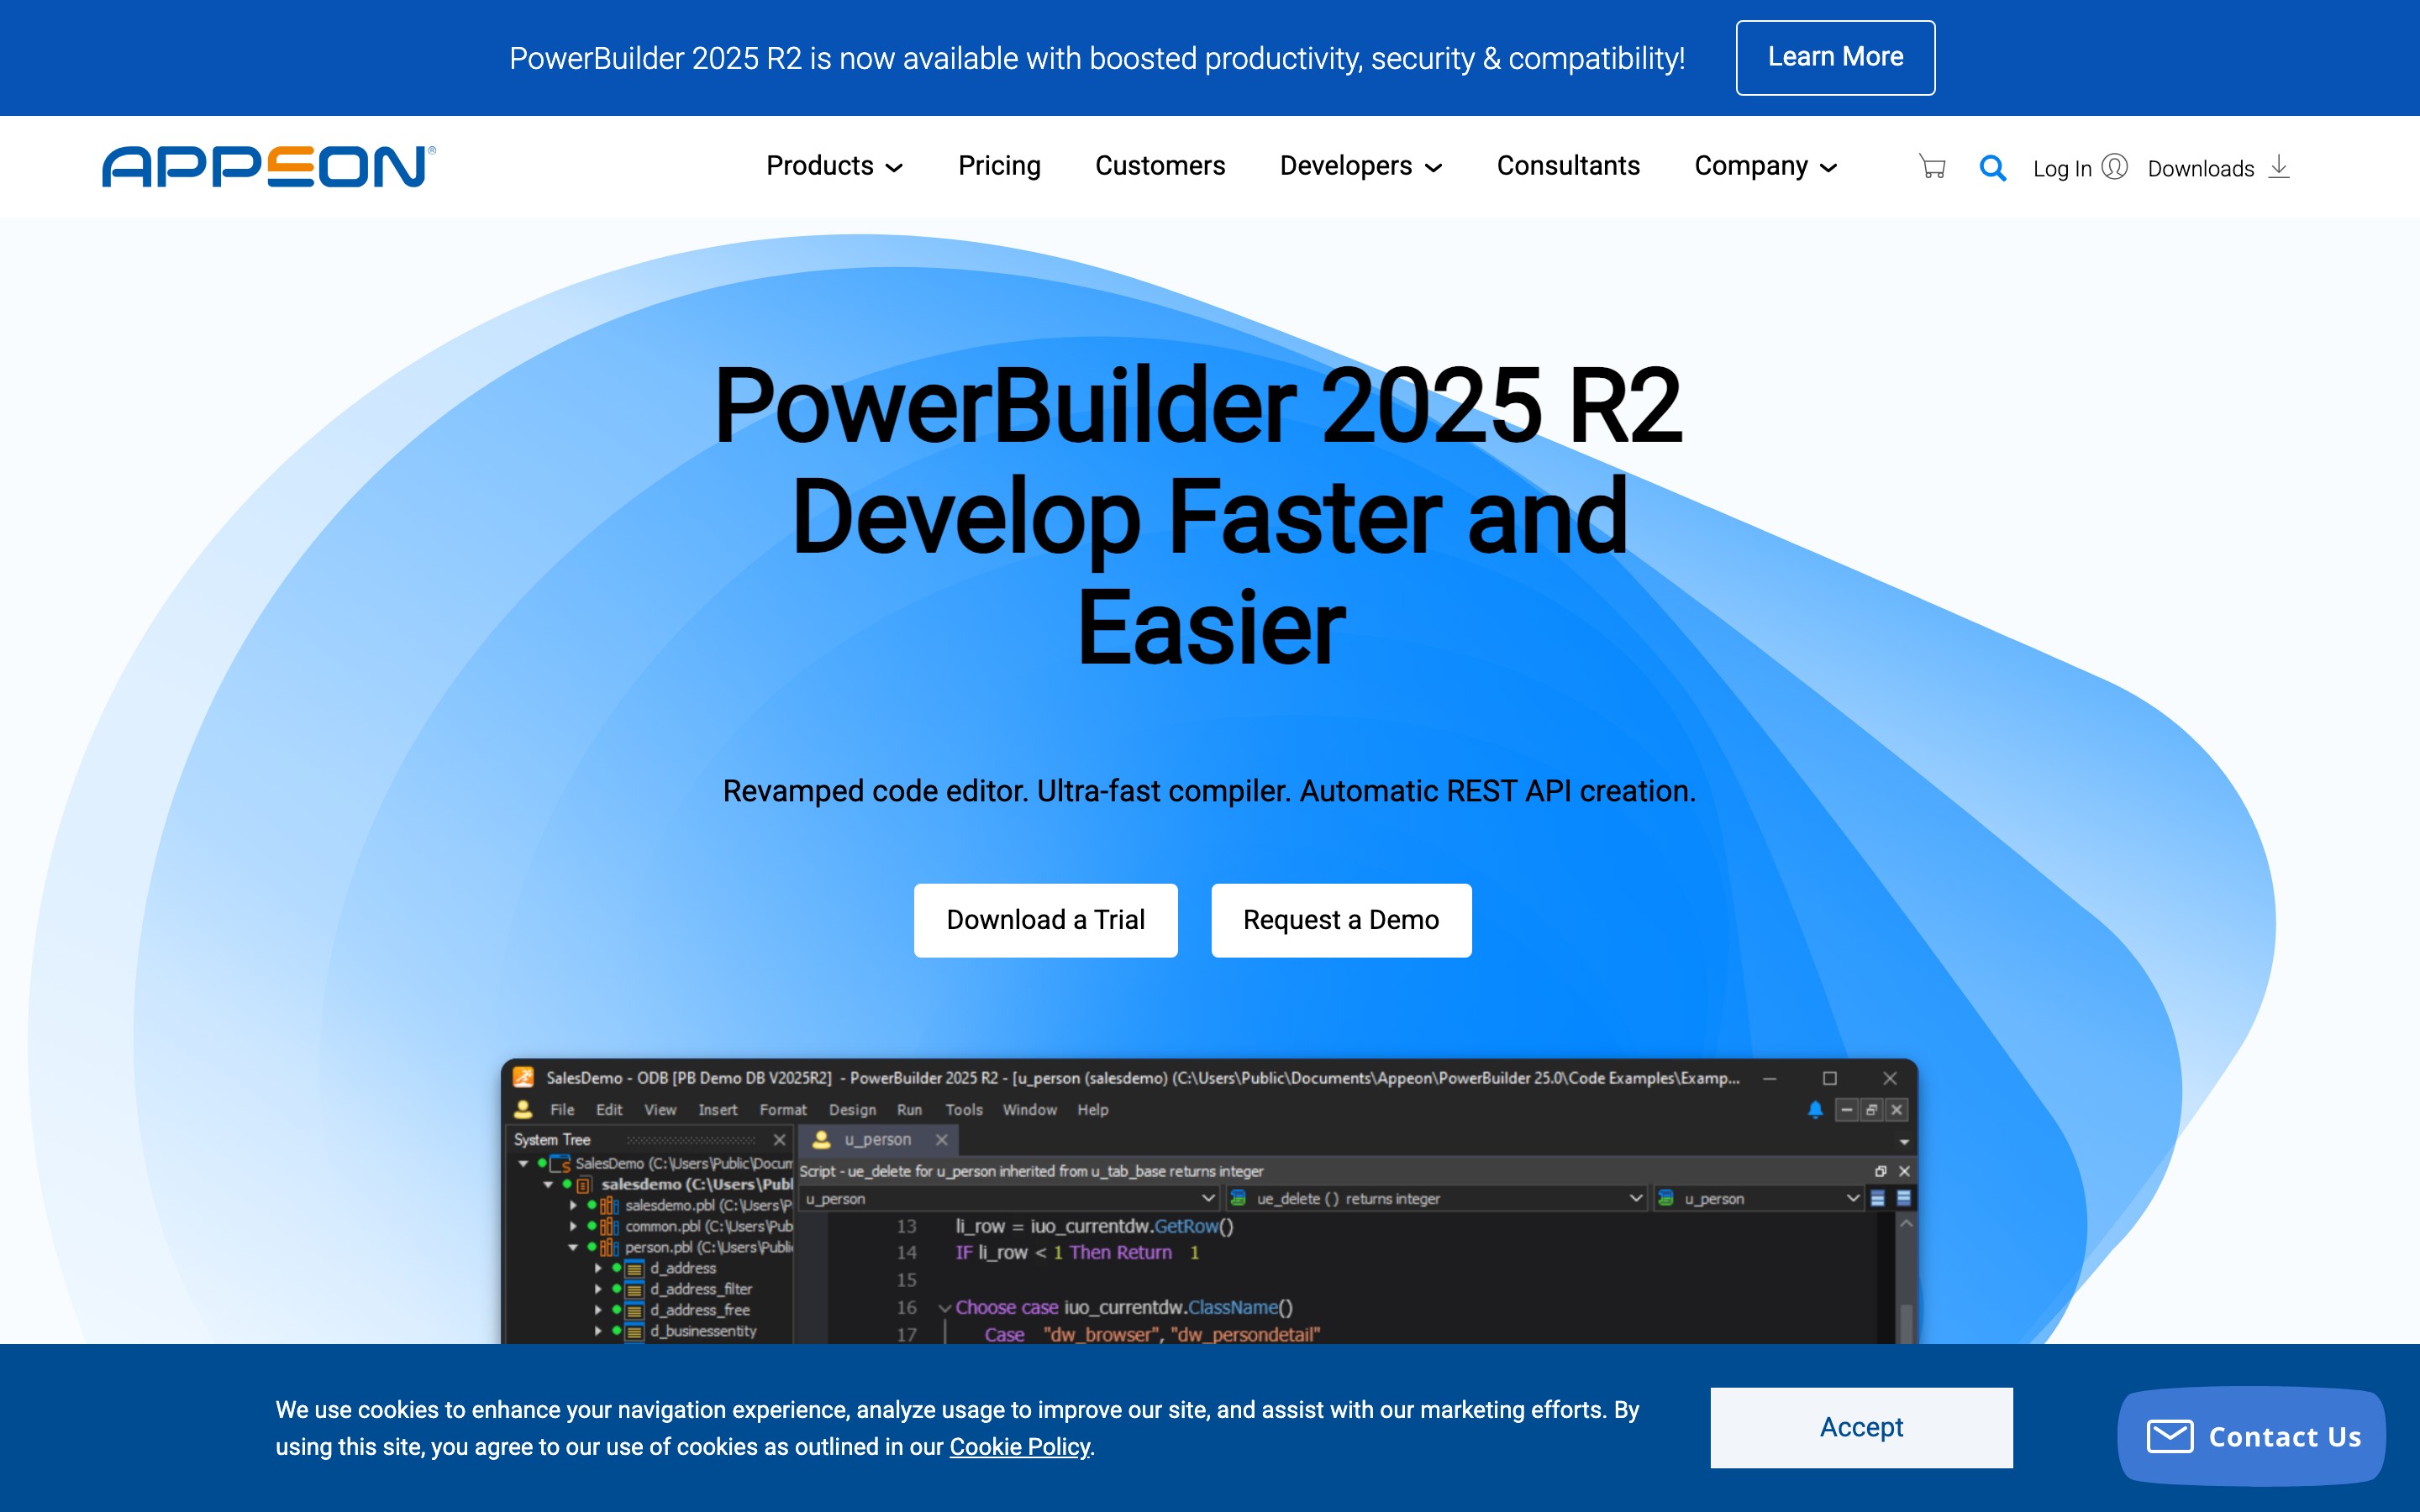Click the blue search magnifier icon
This screenshot has height=1512, width=2420.
coord(1992,167)
